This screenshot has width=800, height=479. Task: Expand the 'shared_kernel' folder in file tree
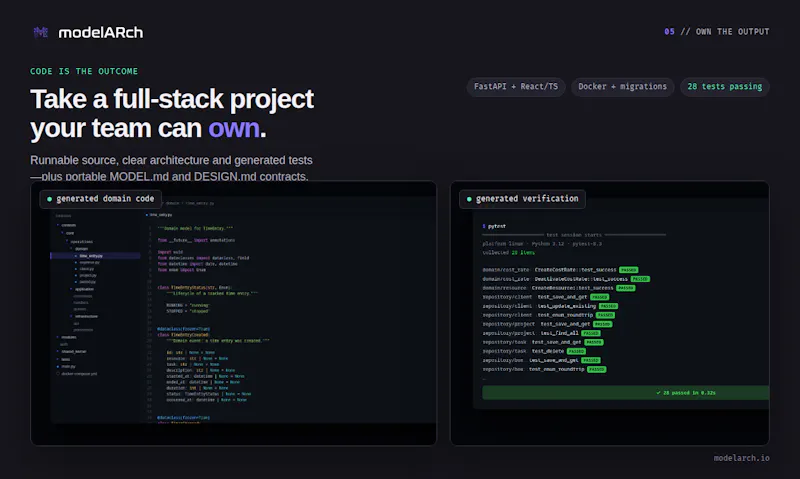pos(71,351)
